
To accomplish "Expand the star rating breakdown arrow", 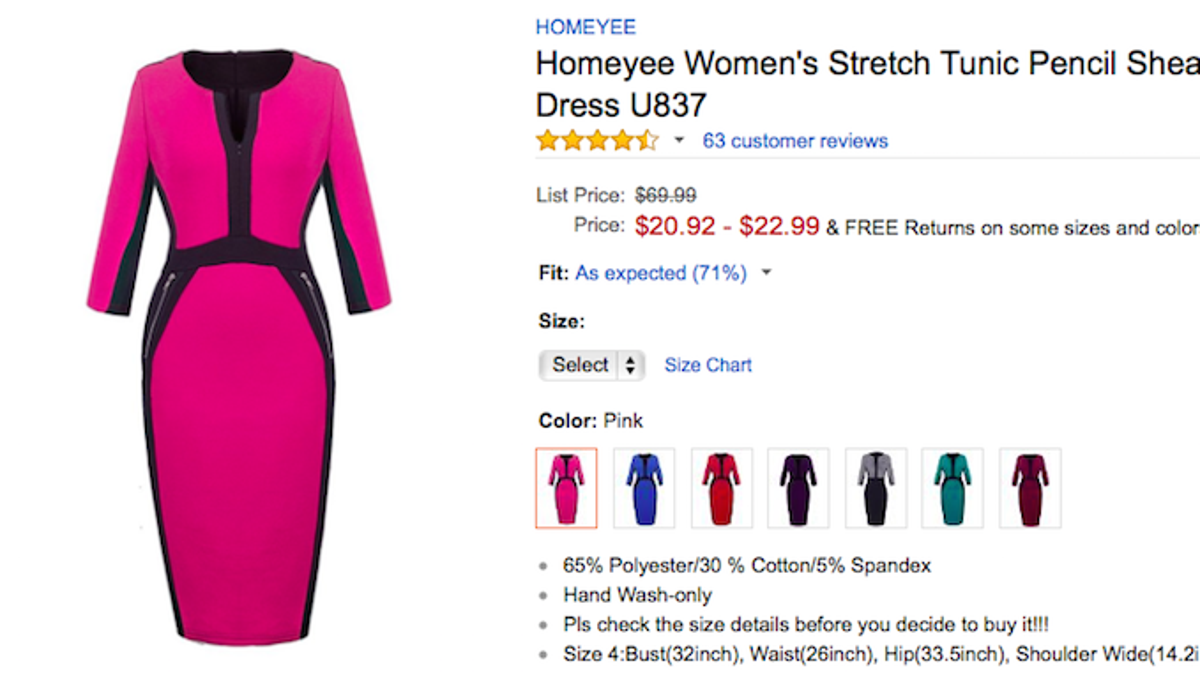I will 679,141.
